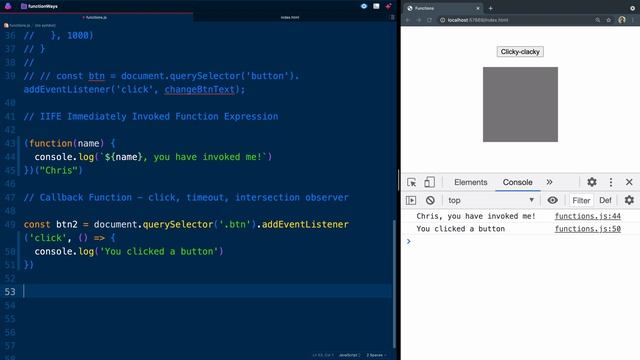Click the 'You clicked a button' log
The width and height of the screenshot is (640, 360).
pos(460,229)
